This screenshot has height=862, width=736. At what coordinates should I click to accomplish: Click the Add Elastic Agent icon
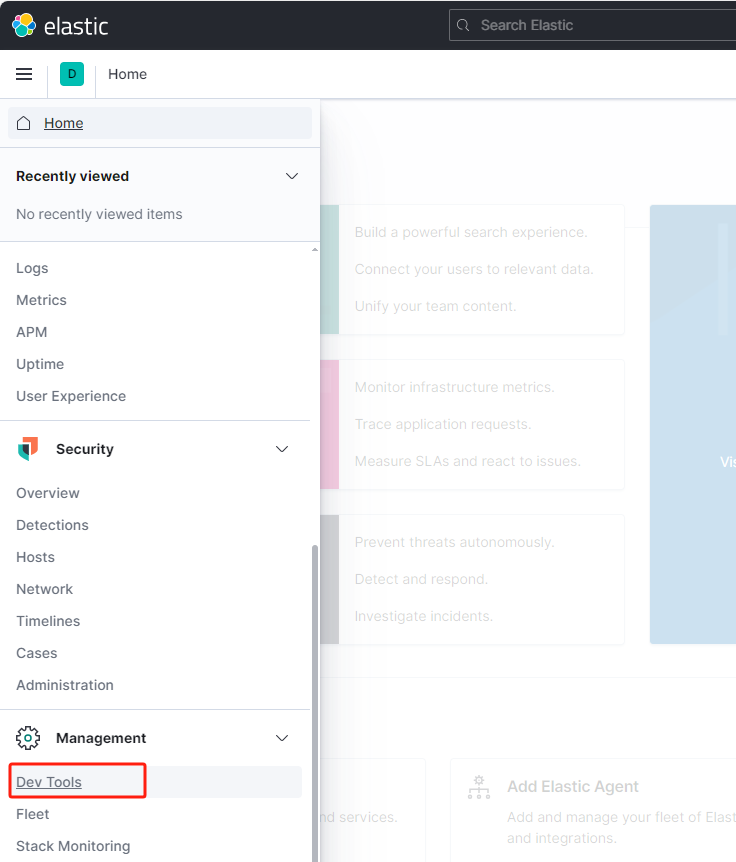(x=479, y=787)
